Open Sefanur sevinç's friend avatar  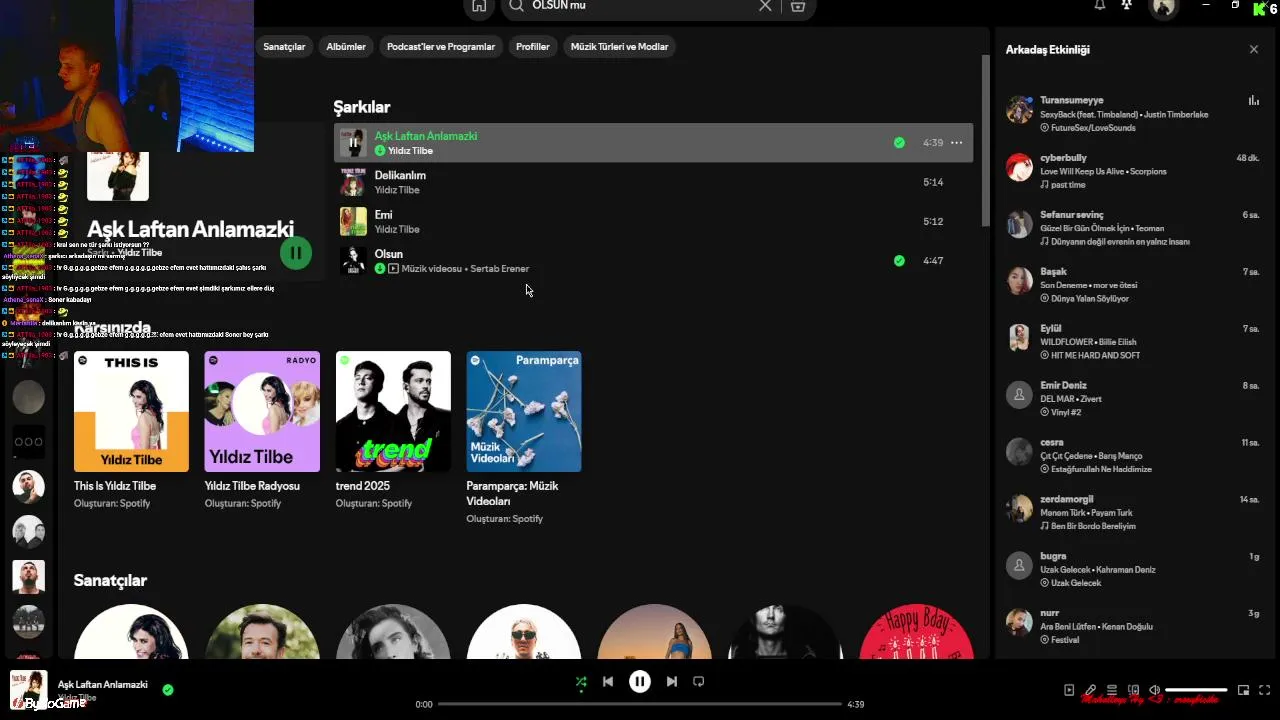pos(1019,224)
